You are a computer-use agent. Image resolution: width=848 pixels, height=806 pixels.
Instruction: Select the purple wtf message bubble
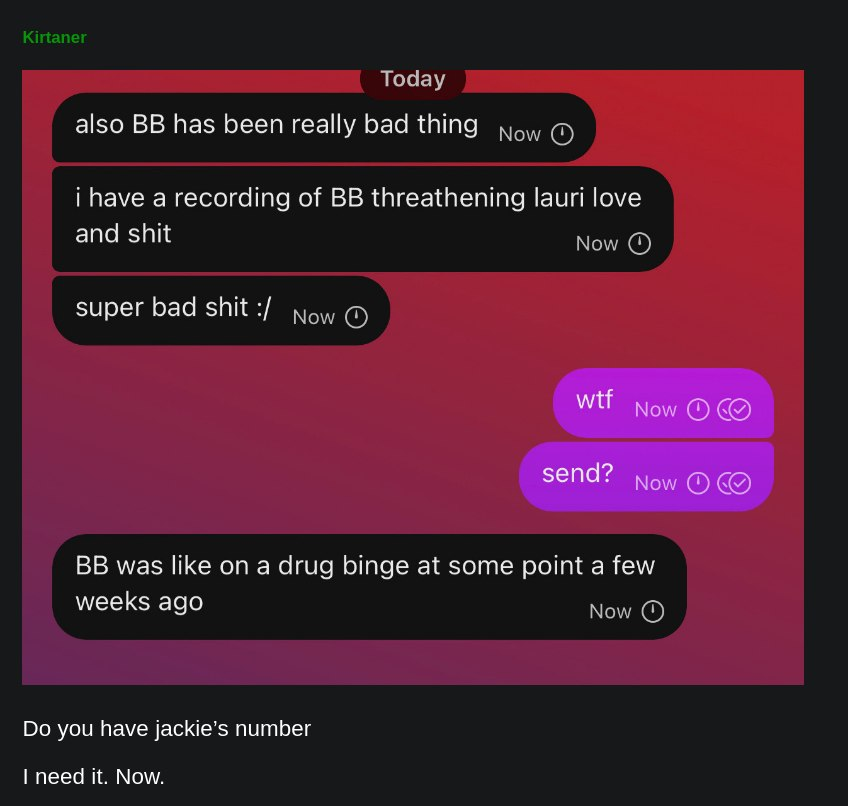(x=663, y=403)
